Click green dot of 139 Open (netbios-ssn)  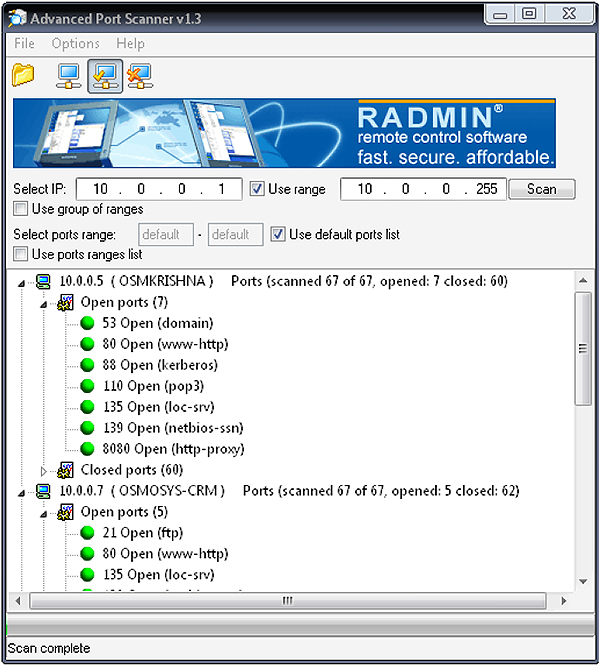(87, 428)
